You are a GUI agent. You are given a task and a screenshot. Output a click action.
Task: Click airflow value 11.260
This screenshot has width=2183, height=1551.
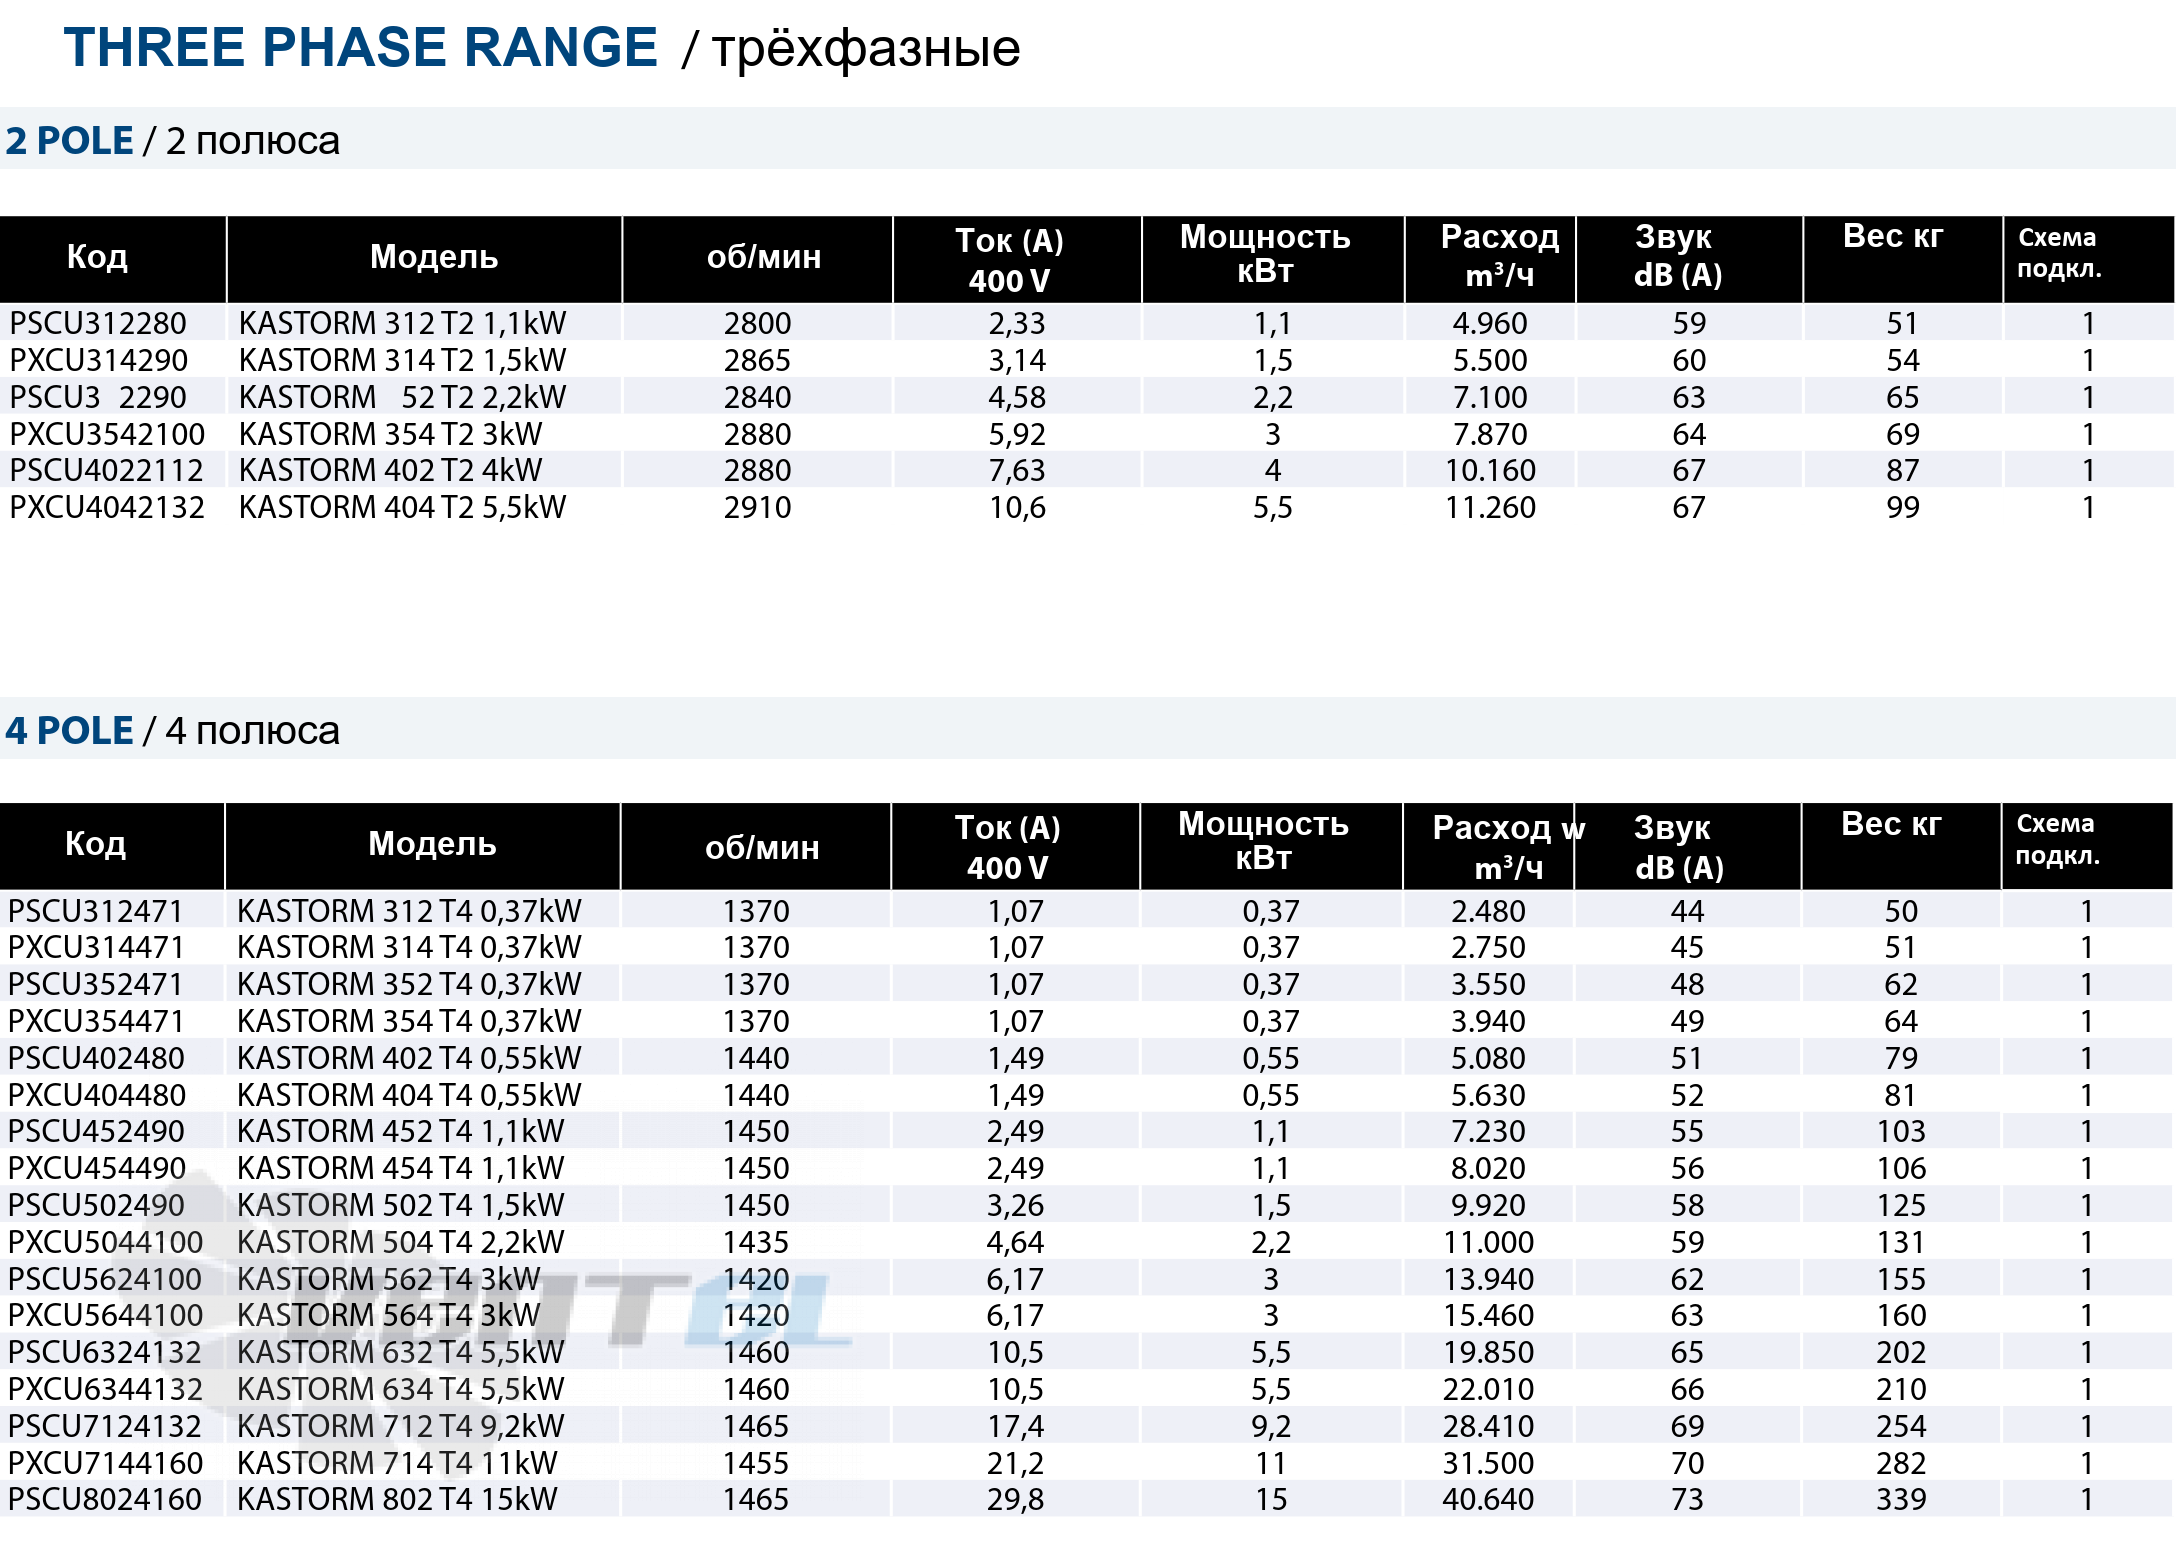(1490, 507)
